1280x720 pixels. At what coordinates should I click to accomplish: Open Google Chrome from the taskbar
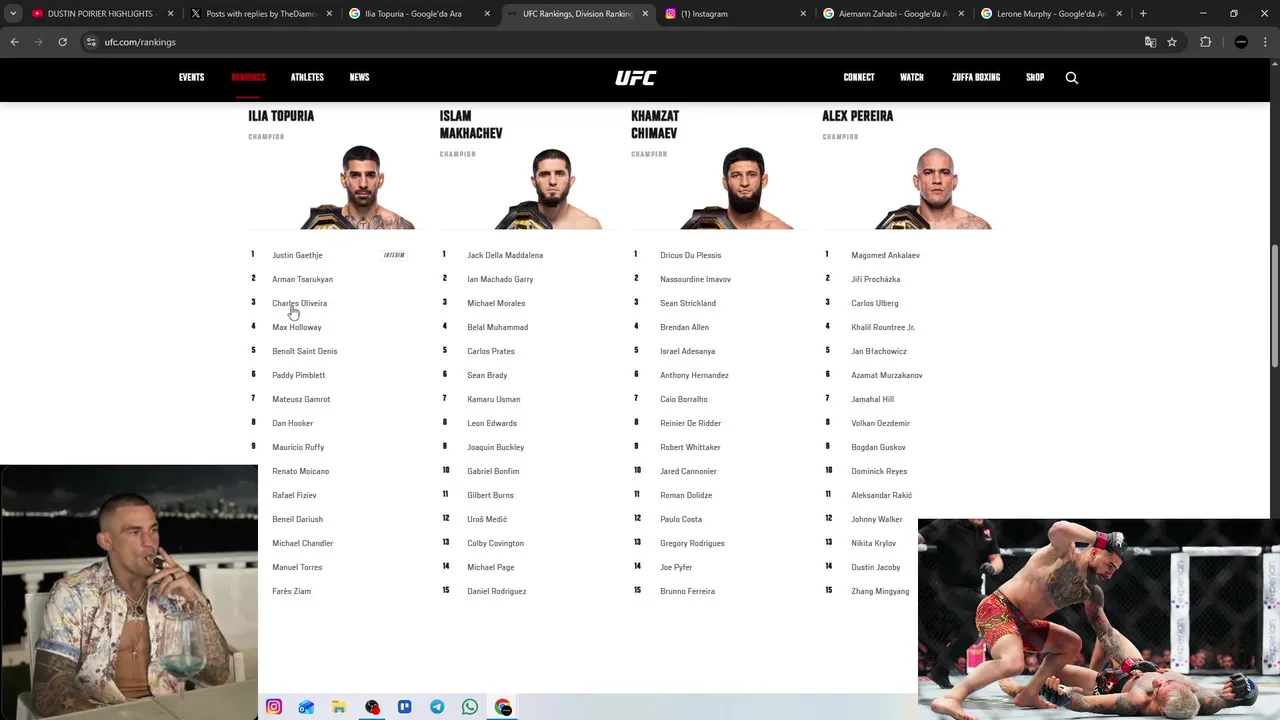[x=503, y=707]
